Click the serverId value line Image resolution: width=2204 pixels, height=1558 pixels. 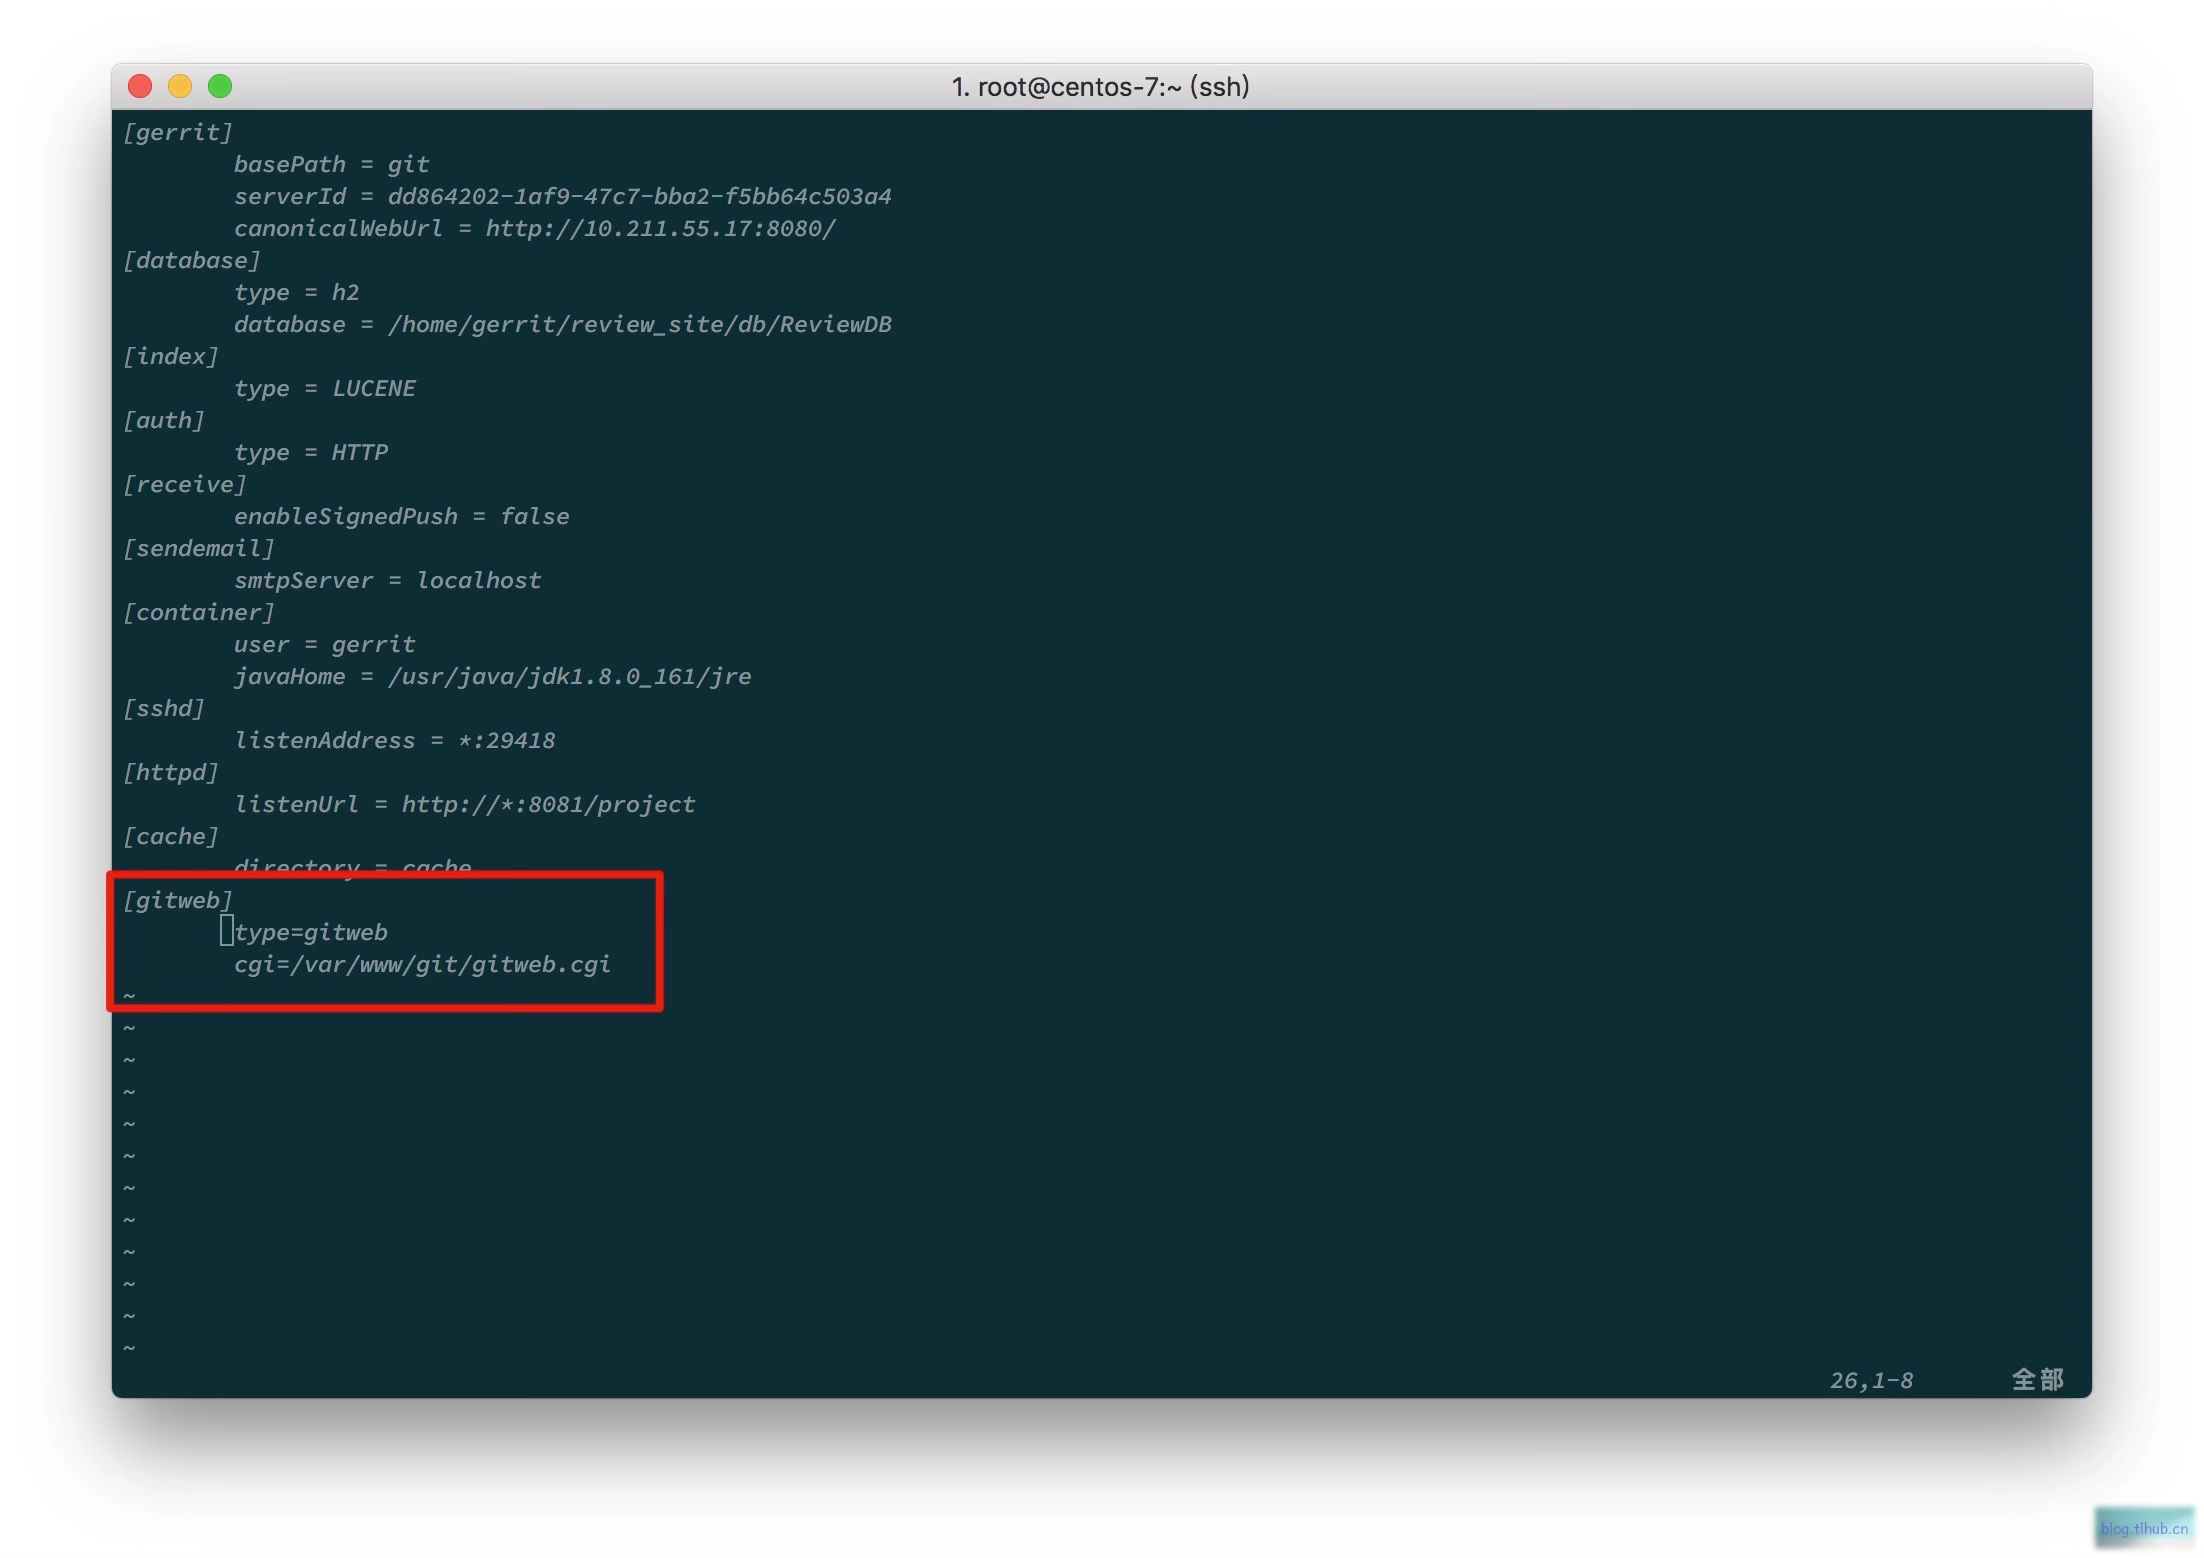[563, 197]
